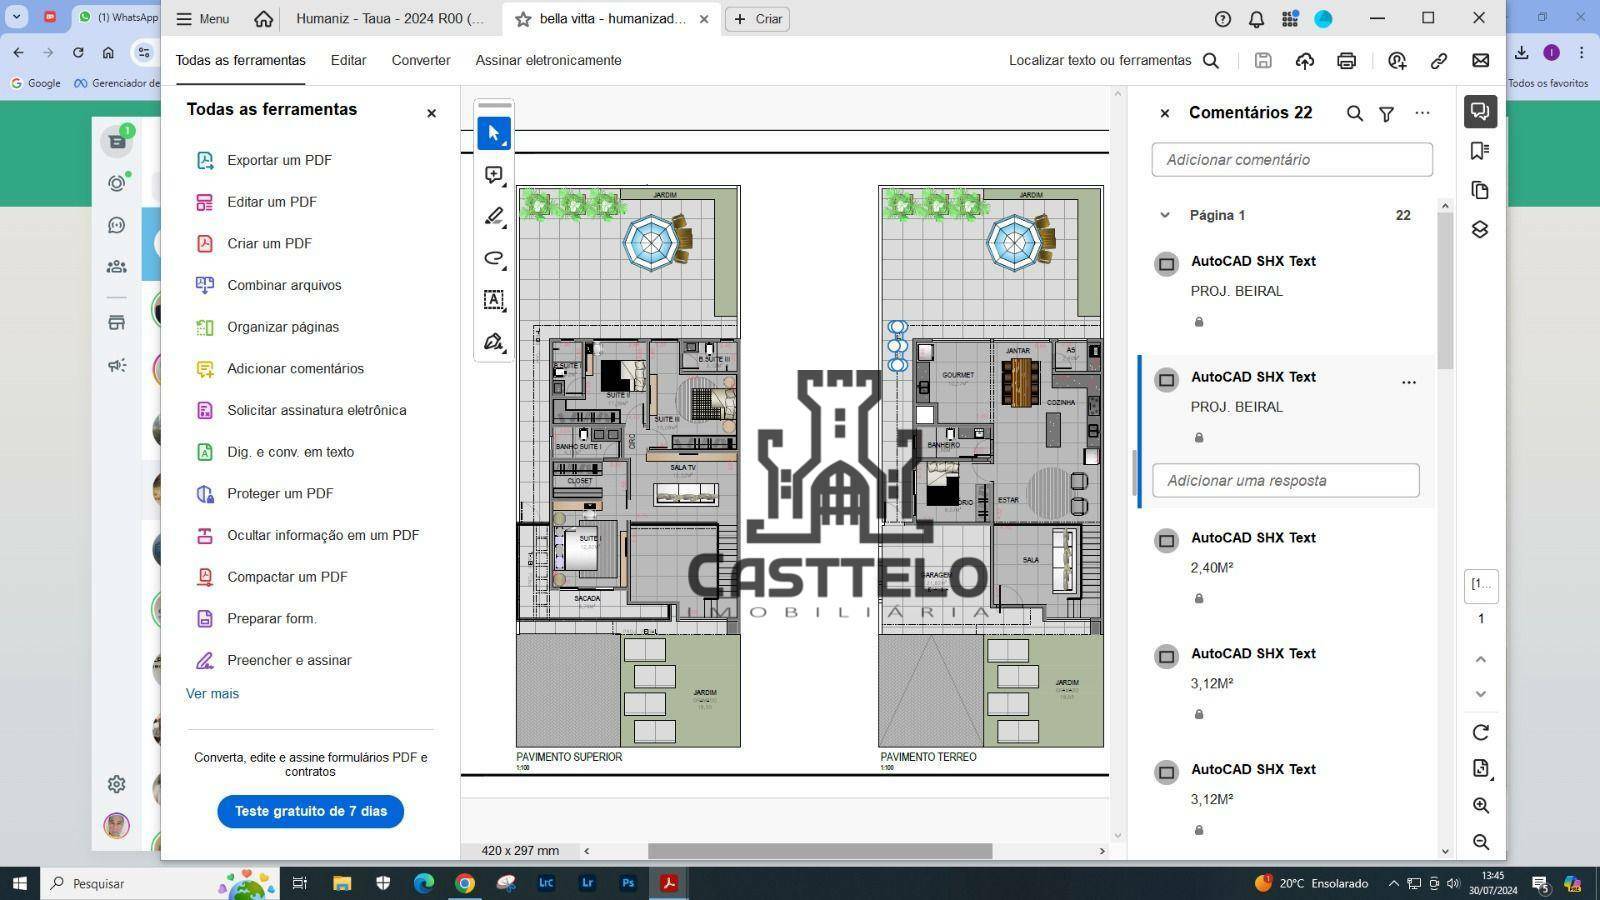Click Teste gratuito de 7 dias button
Image resolution: width=1600 pixels, height=900 pixels.
click(310, 811)
